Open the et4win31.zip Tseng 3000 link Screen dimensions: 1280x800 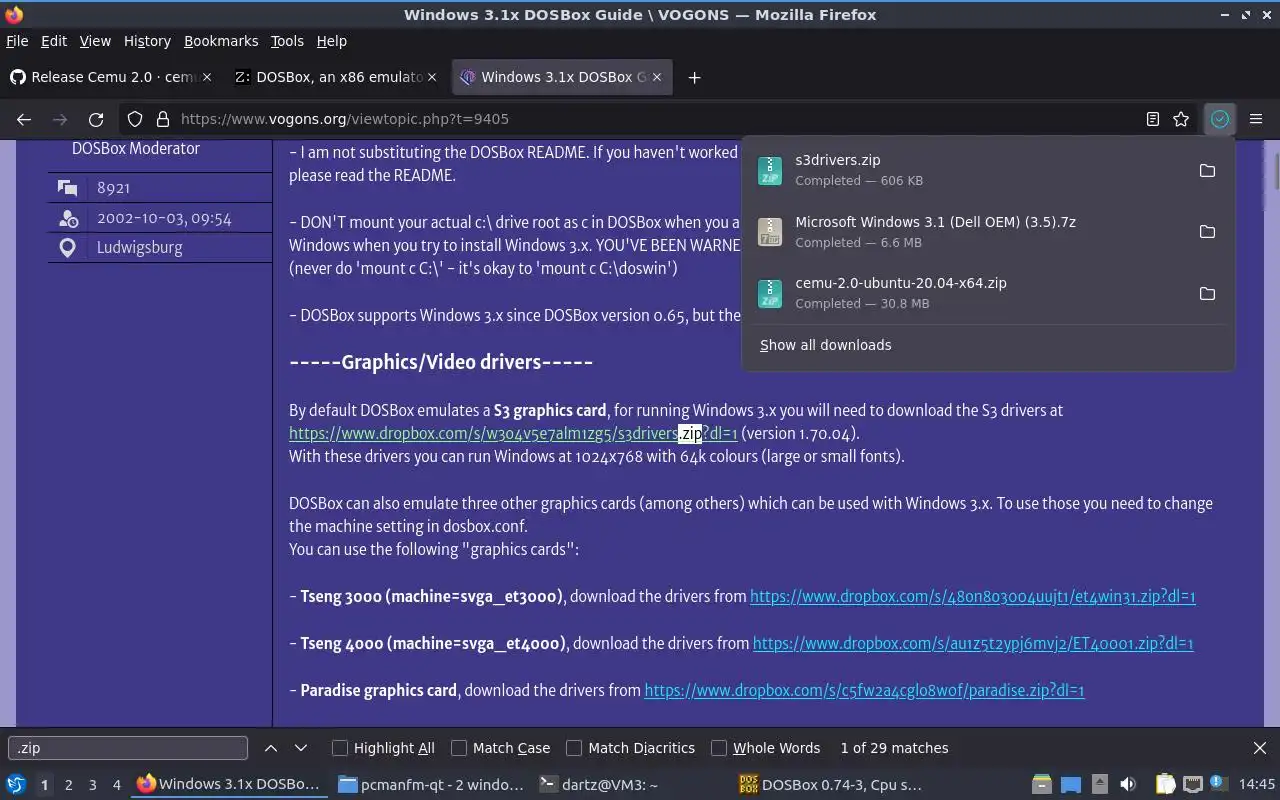(972, 596)
